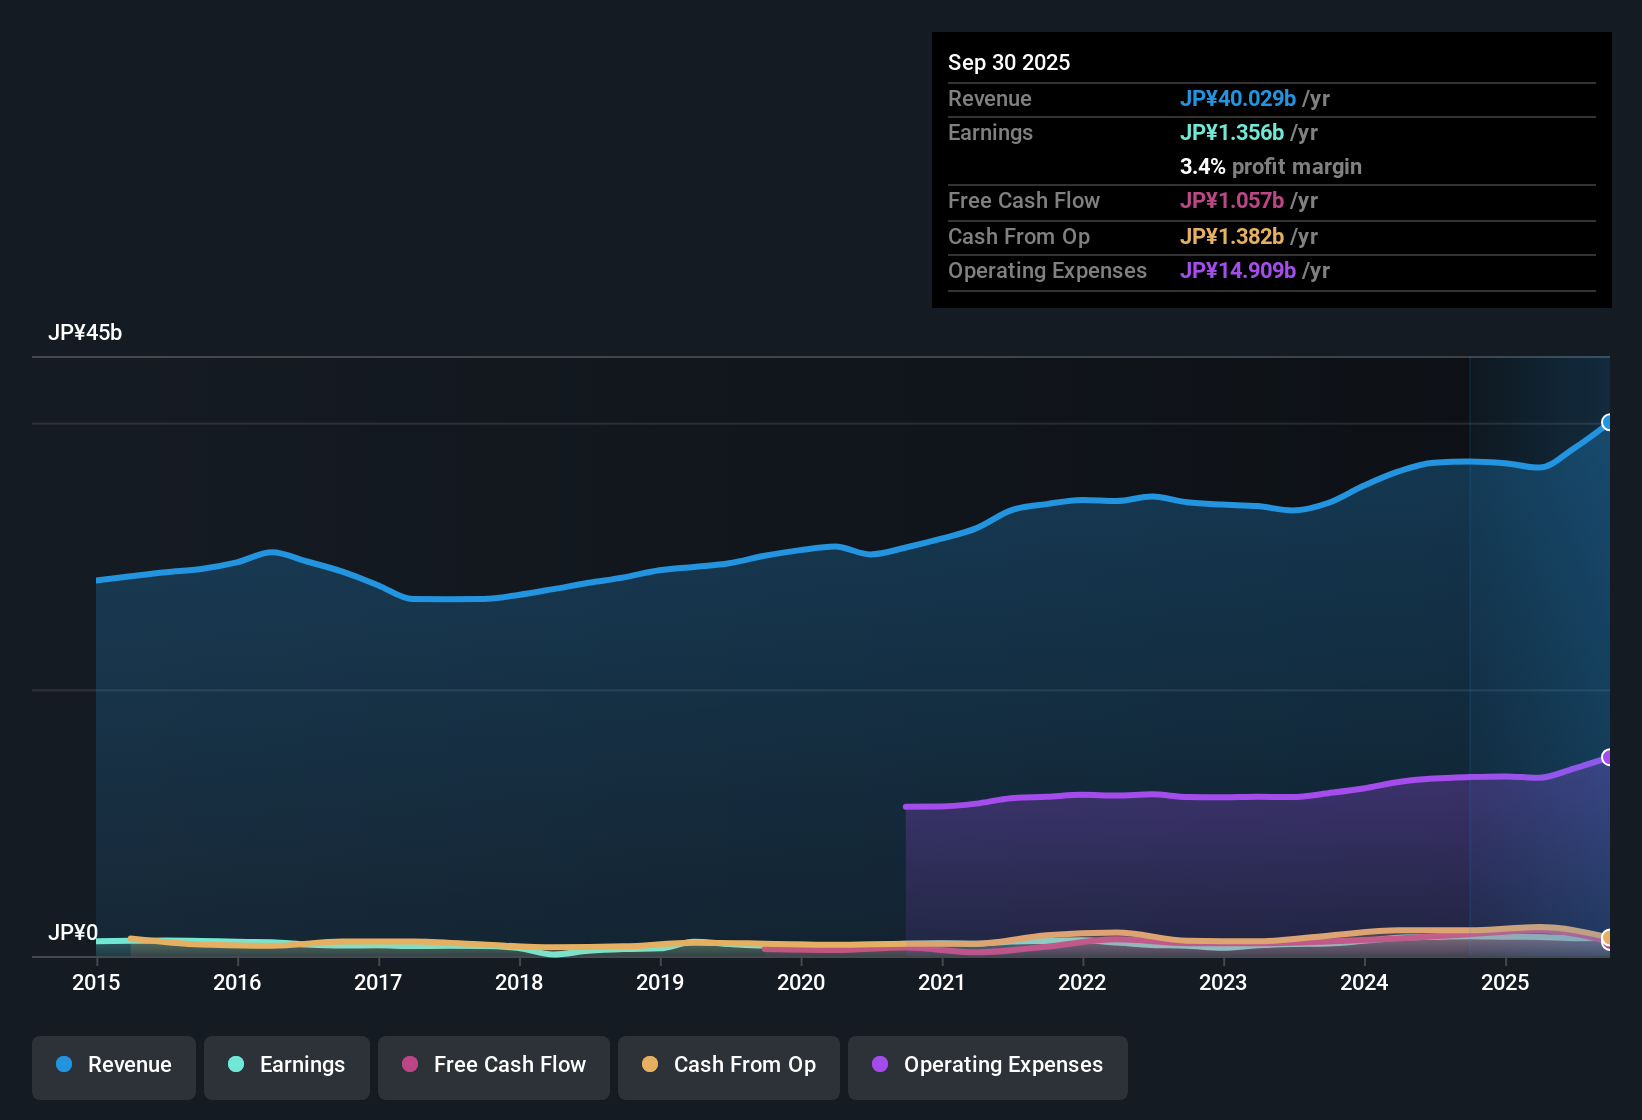Click the teal Earnings legend dot
This screenshot has width=1642, height=1120.
pos(236,1065)
